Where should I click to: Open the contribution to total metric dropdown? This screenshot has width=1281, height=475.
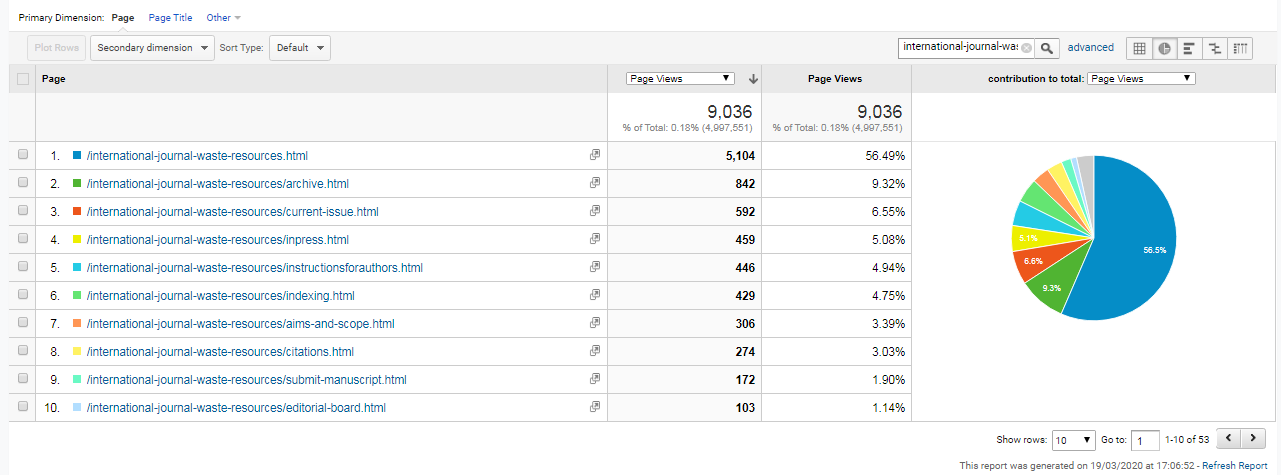pos(1141,78)
